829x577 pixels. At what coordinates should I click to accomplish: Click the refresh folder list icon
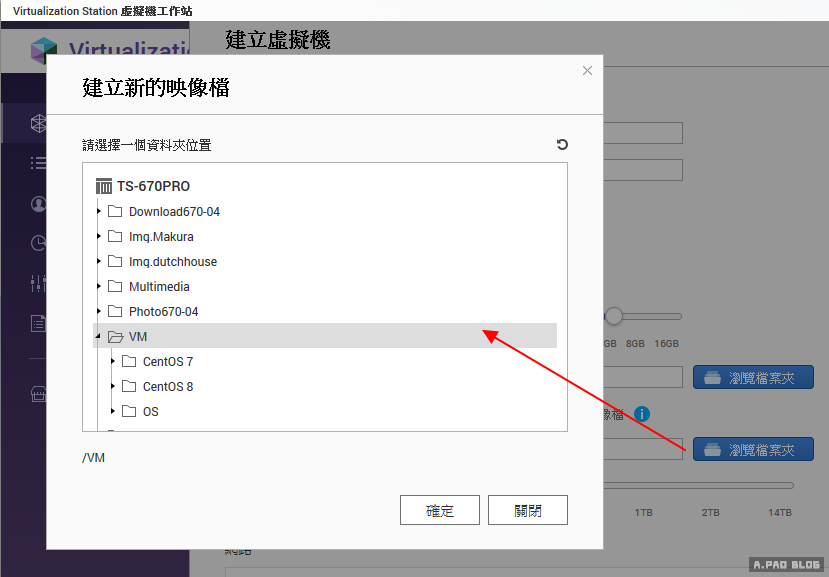562,145
